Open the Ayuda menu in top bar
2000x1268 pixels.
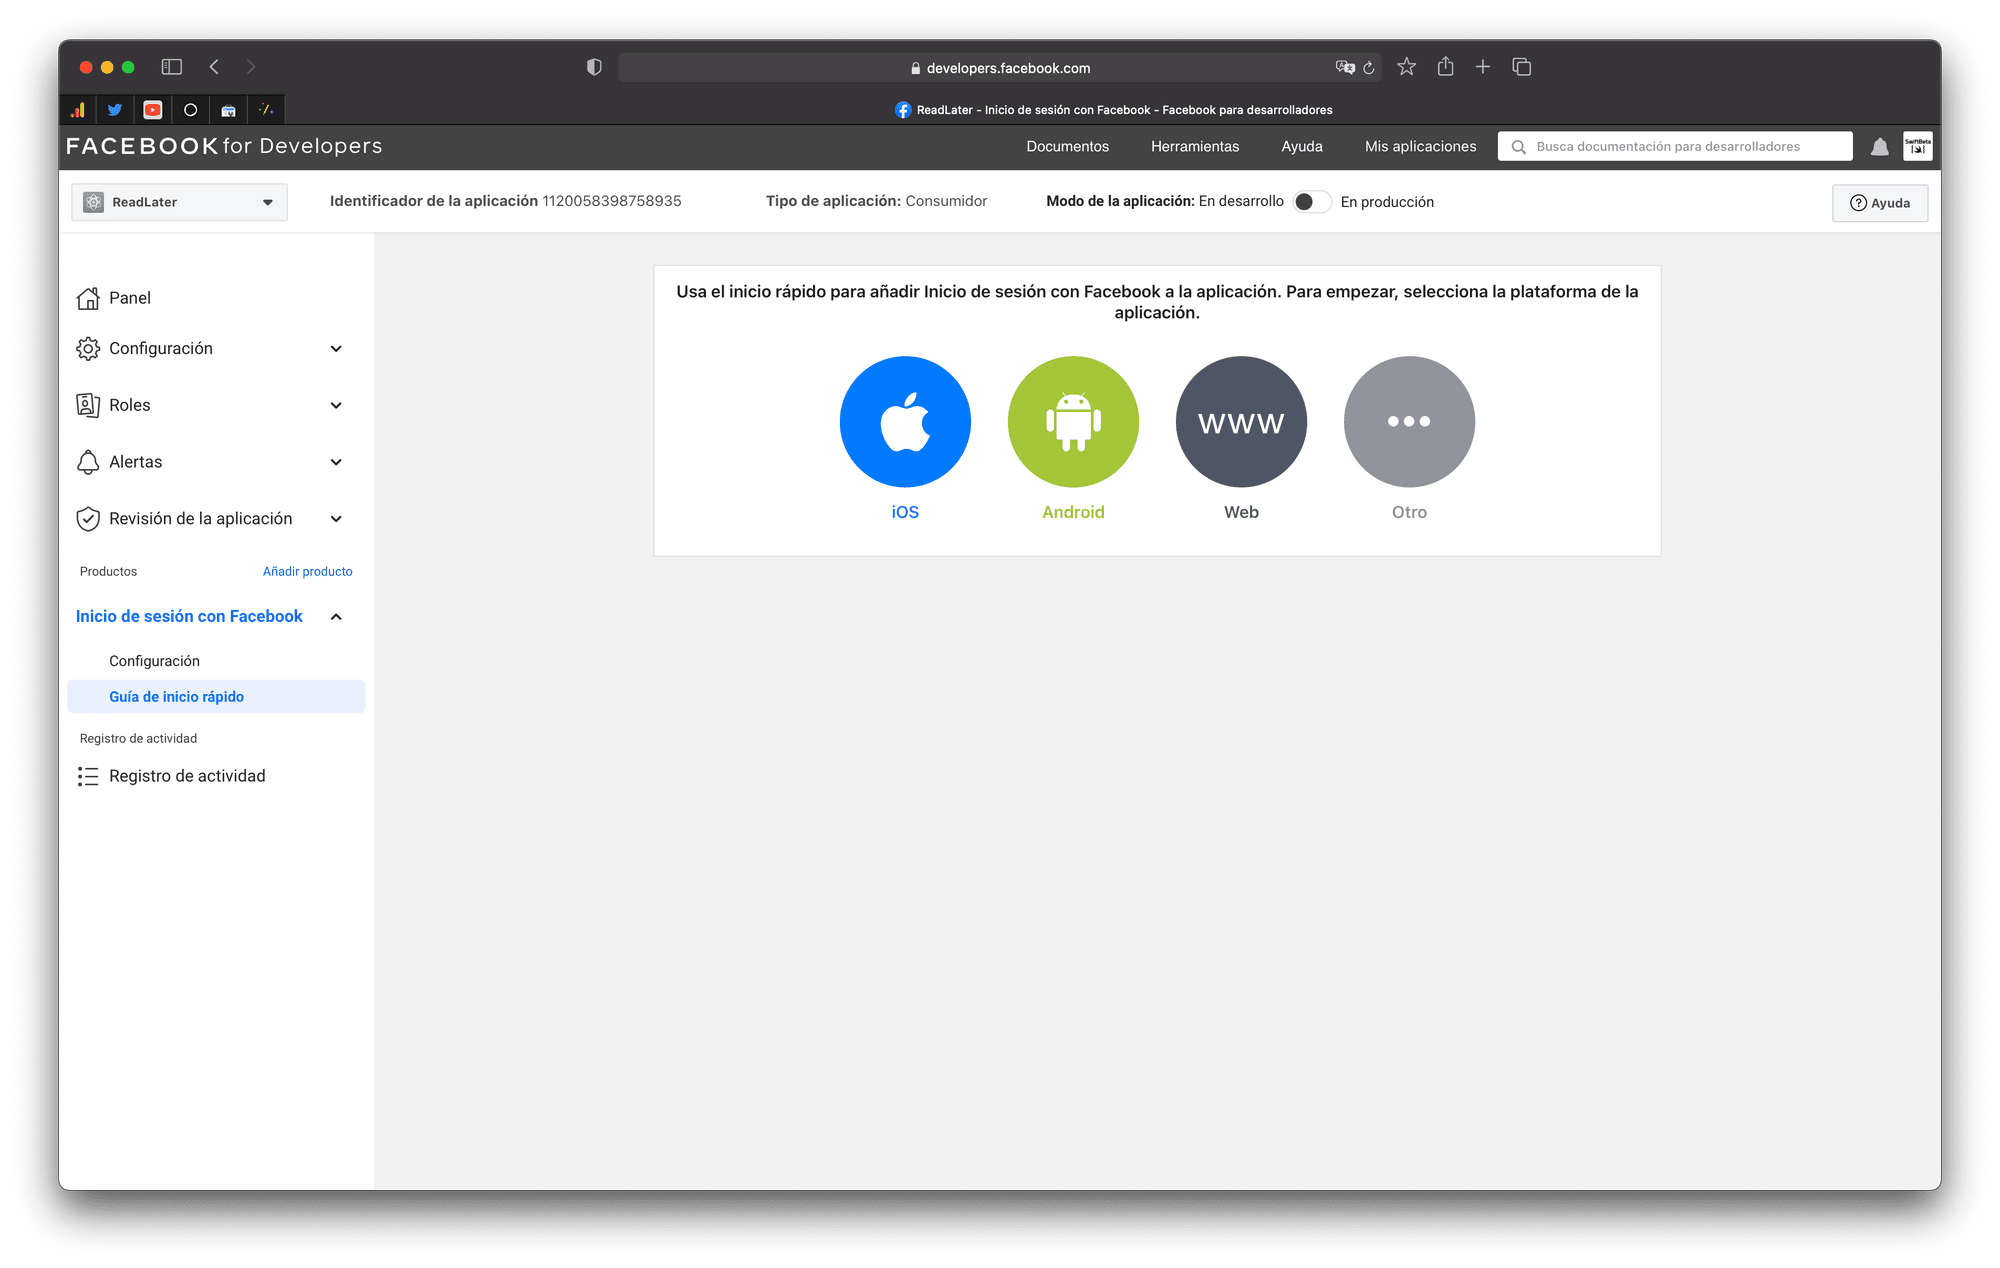[1302, 146]
